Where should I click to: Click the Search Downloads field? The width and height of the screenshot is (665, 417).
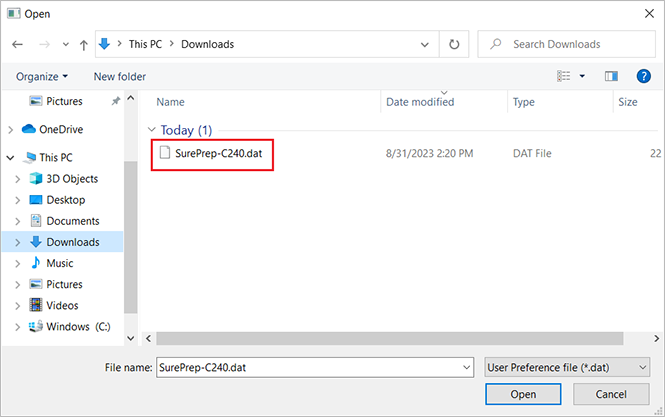[567, 44]
